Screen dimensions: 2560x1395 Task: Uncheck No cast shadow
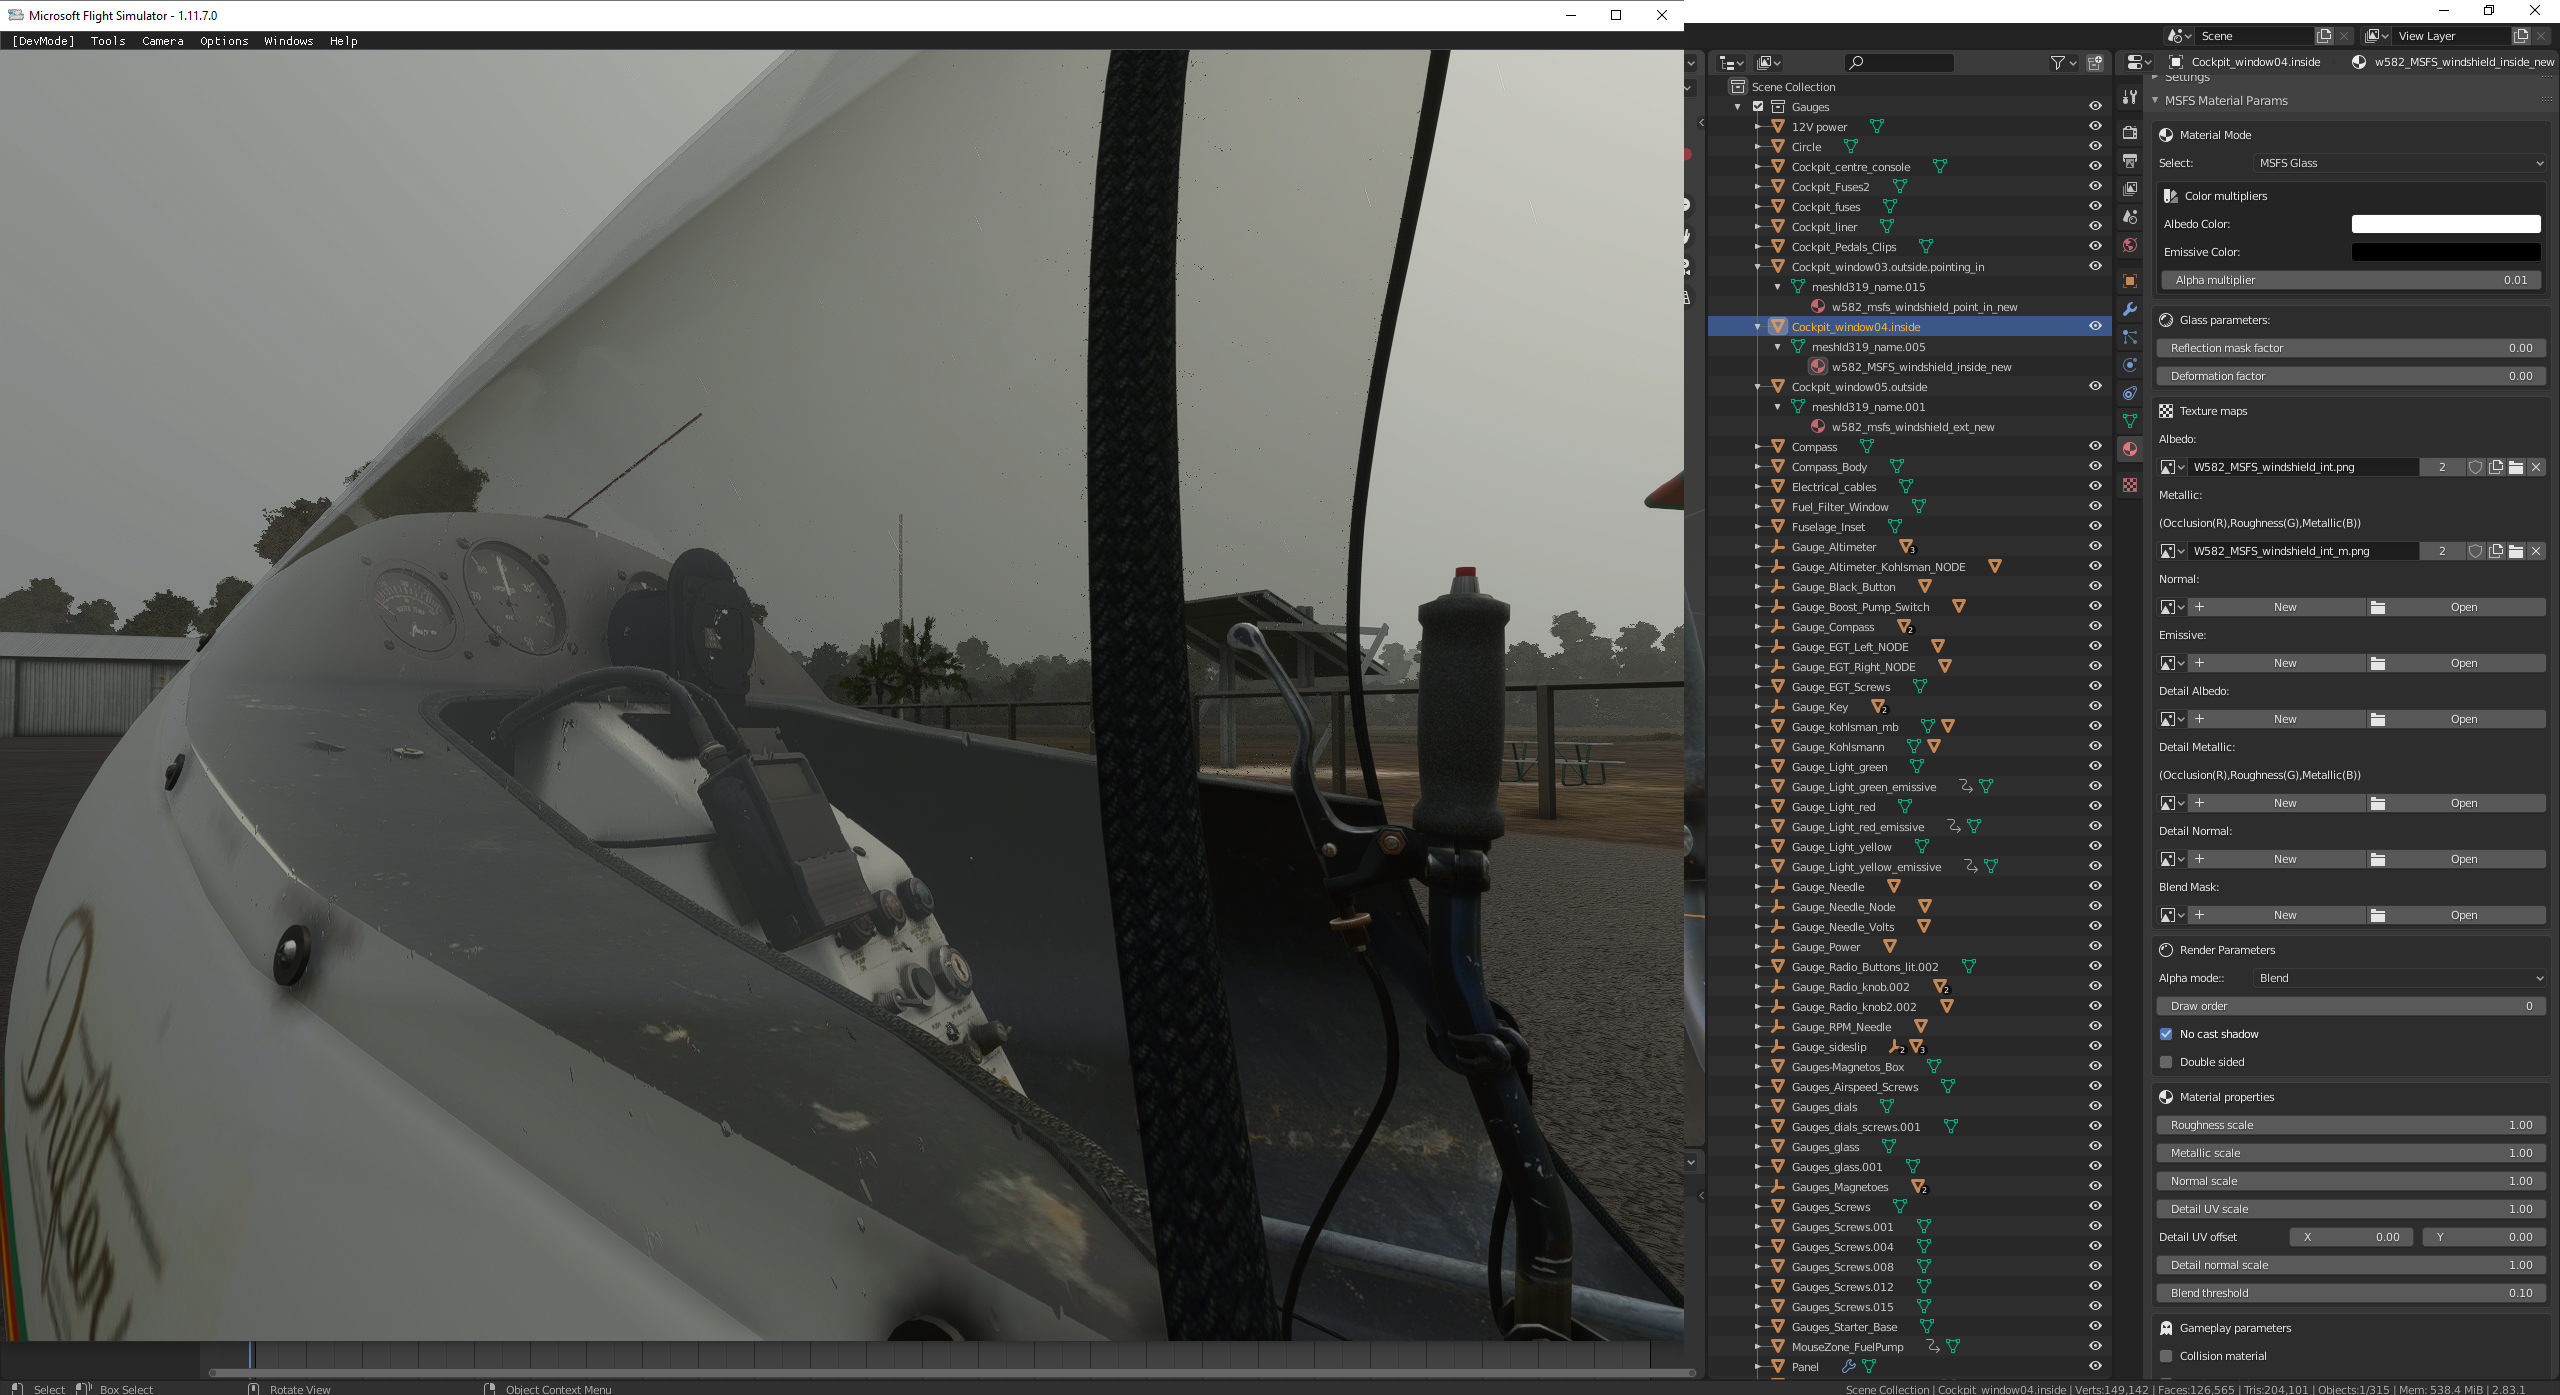2166,1034
